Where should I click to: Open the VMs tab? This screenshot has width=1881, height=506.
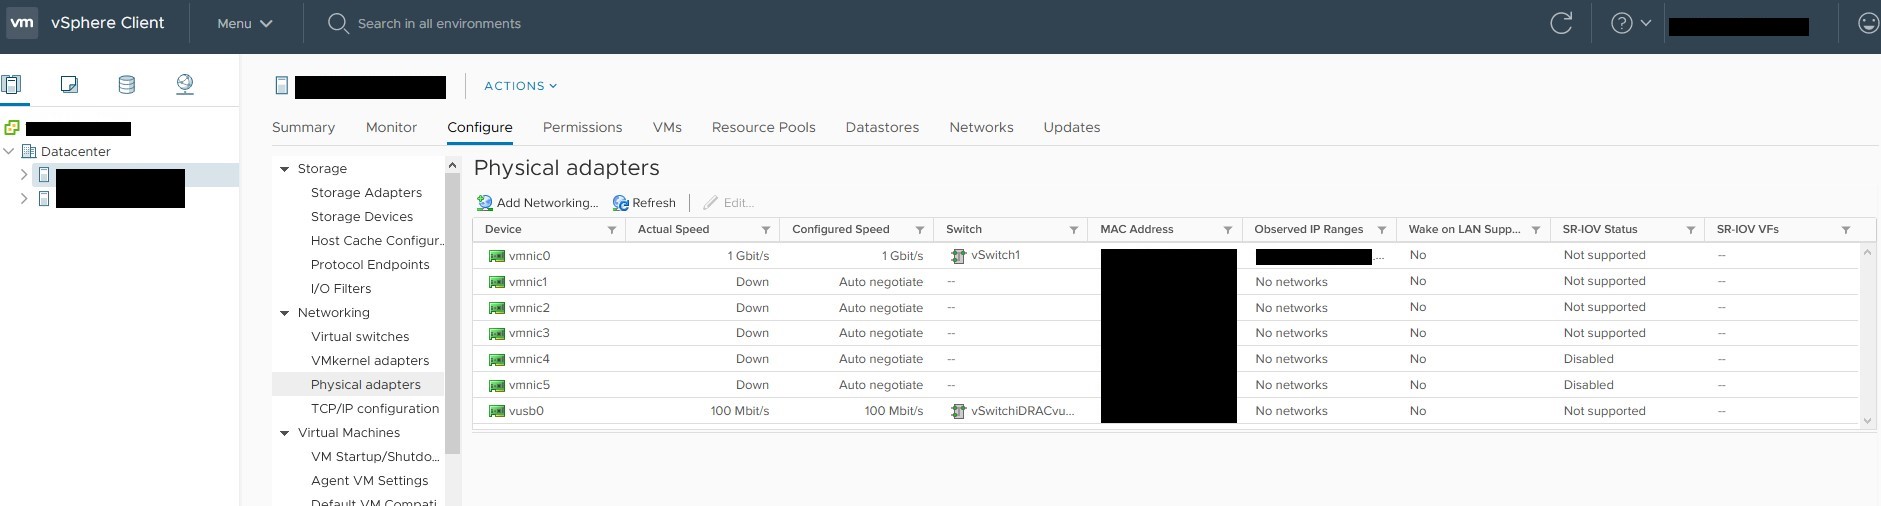667,127
